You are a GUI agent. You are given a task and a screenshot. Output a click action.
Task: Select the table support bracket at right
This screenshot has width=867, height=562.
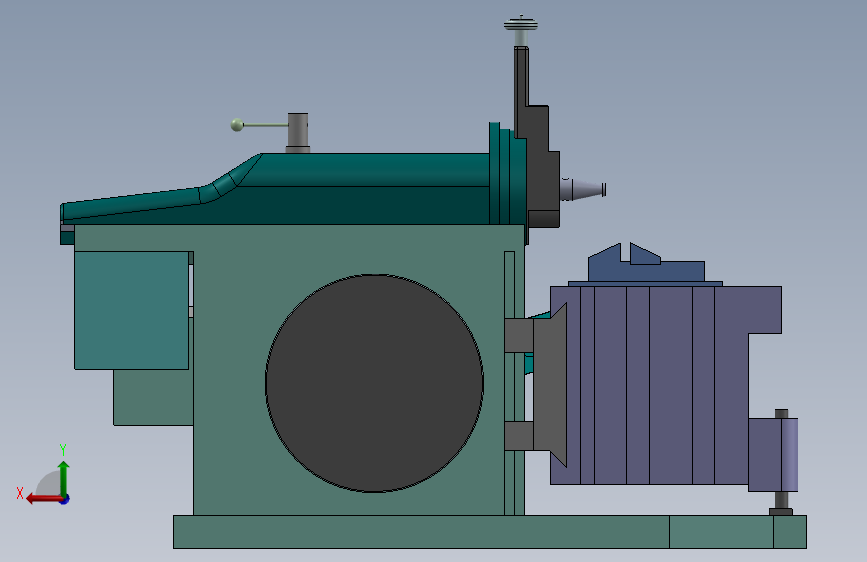tap(773, 455)
